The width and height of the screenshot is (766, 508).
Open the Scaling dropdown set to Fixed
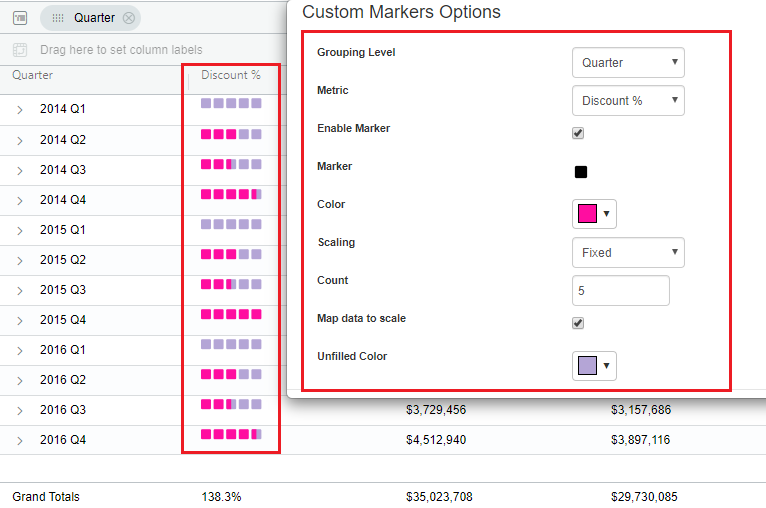(x=627, y=253)
